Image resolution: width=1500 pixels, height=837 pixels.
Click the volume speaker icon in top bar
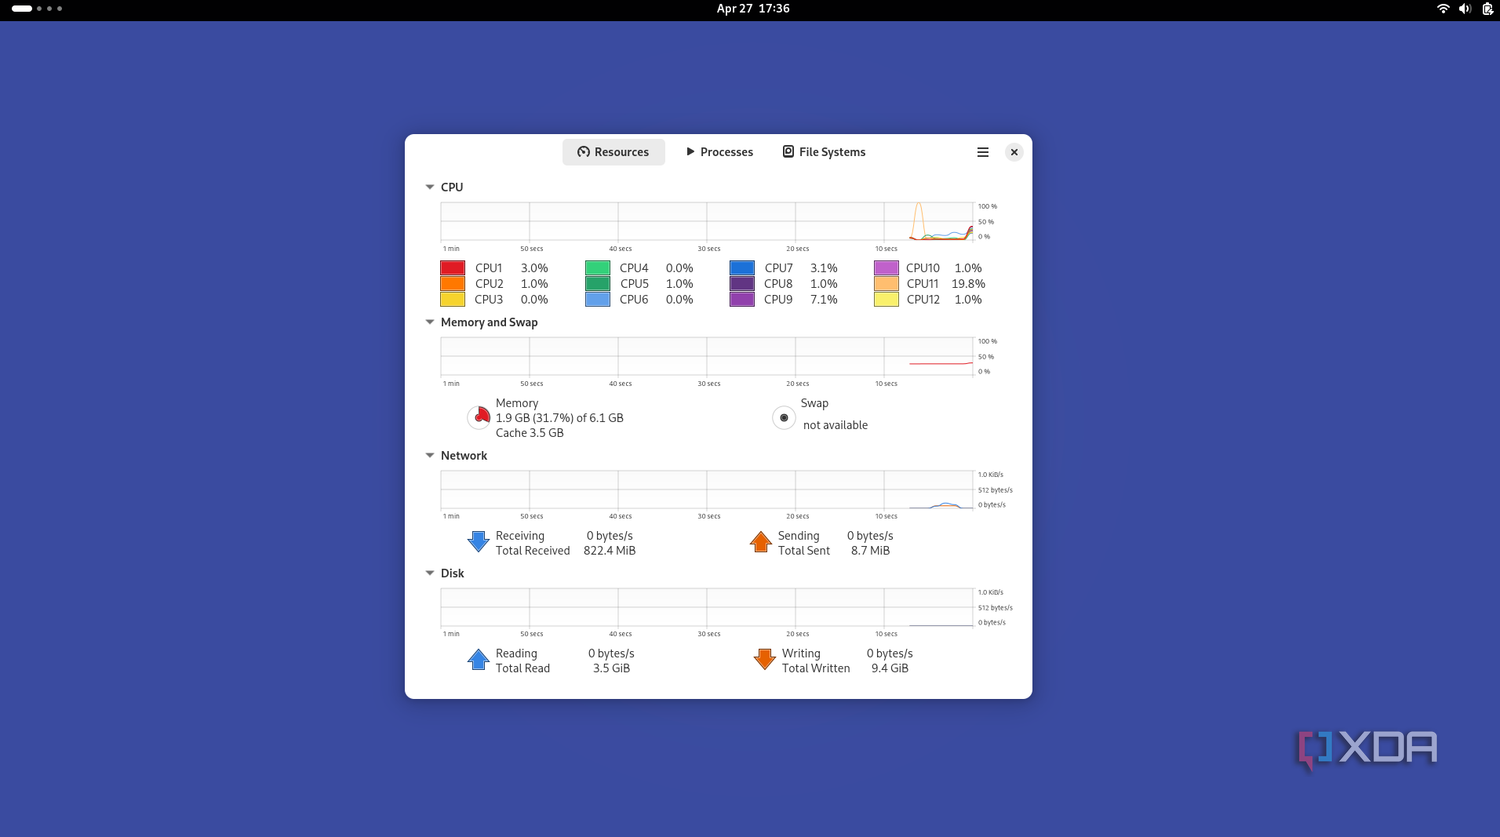click(1465, 9)
